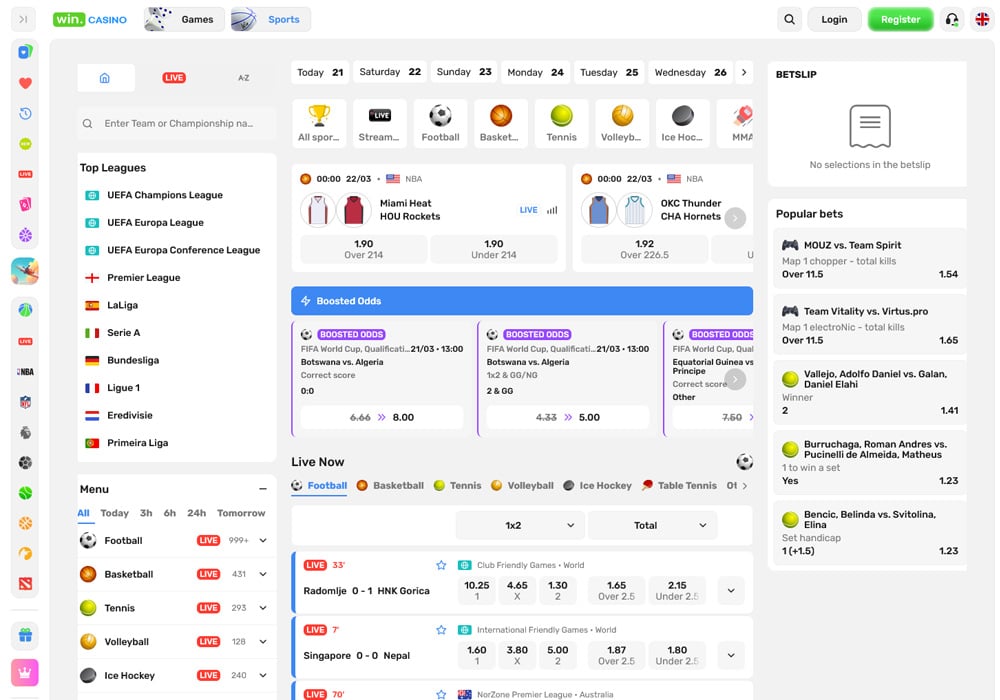Expand the Football menu row chevron

263,541
